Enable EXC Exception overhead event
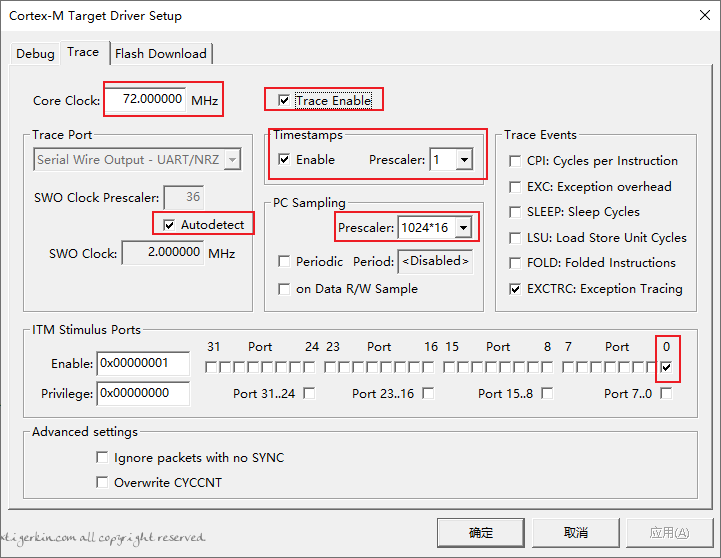 [515, 187]
